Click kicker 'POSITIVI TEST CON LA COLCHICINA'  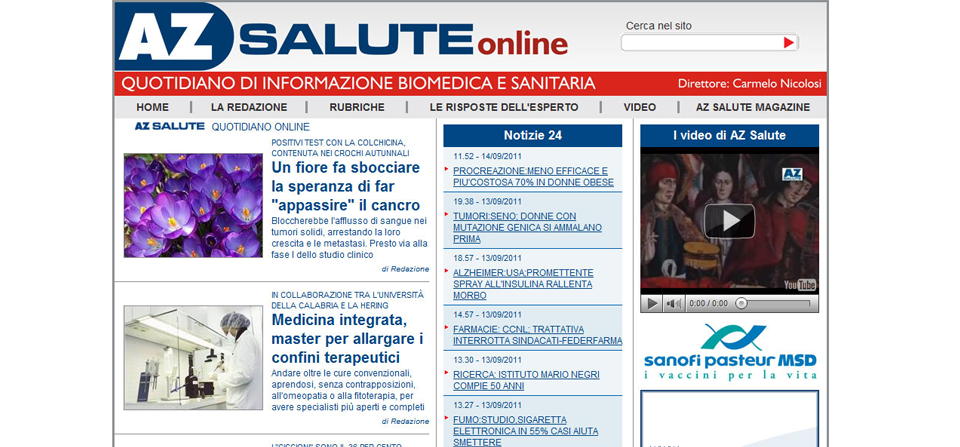[x=340, y=148]
